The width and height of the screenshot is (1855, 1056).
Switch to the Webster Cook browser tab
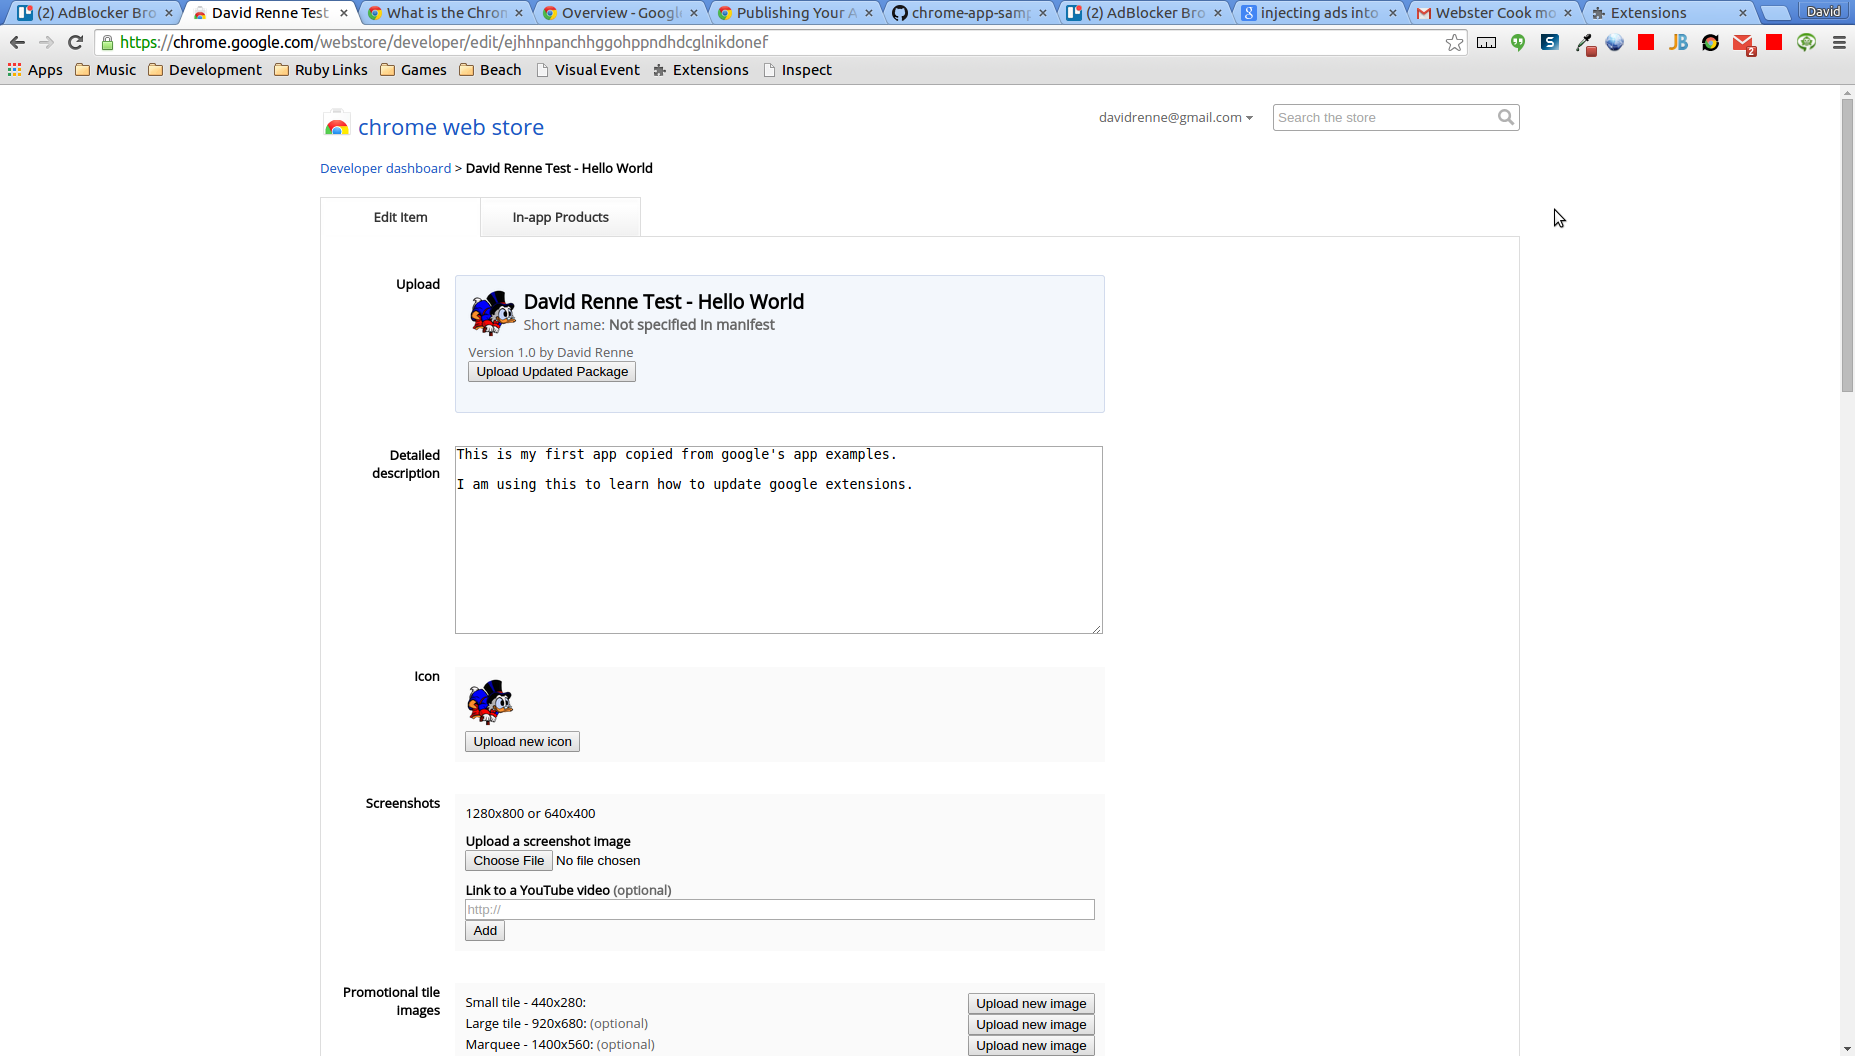pyautogui.click(x=1494, y=13)
